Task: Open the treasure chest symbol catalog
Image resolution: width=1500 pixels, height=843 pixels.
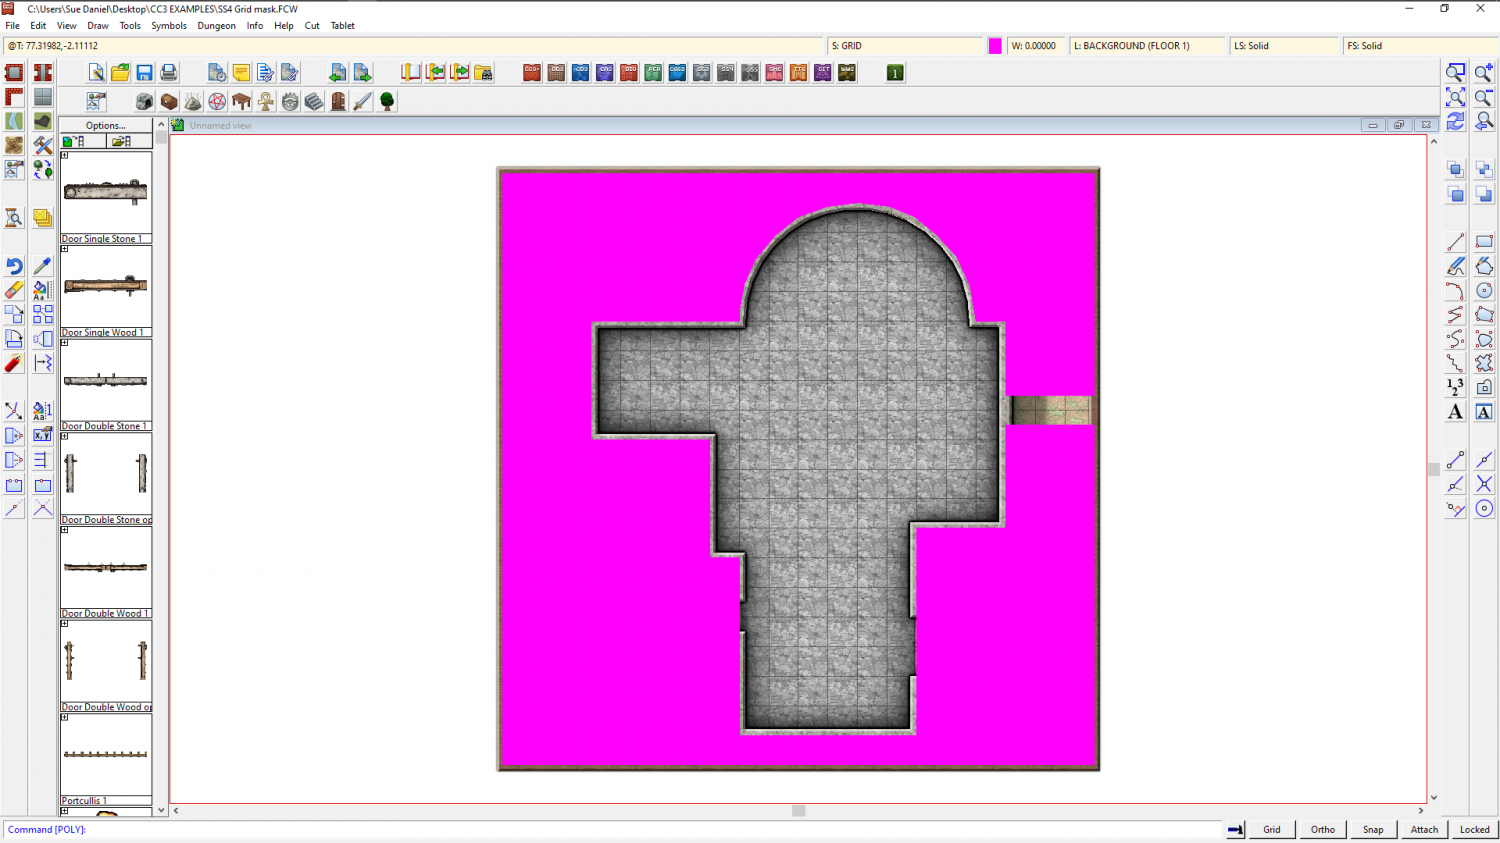Action: [169, 101]
